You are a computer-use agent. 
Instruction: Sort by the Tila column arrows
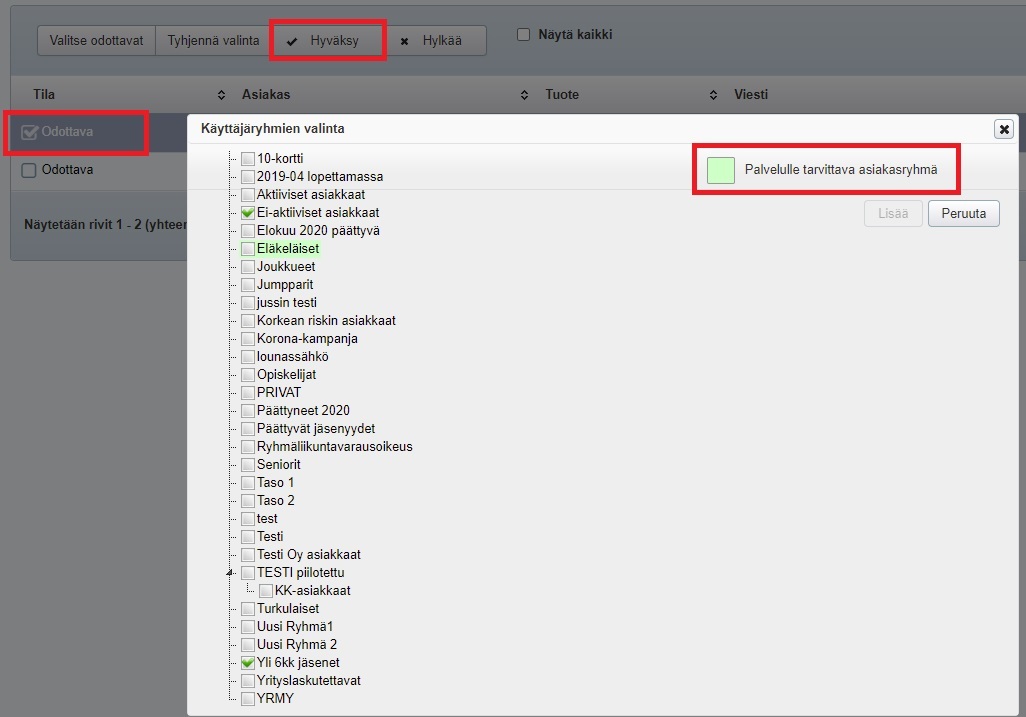click(221, 95)
